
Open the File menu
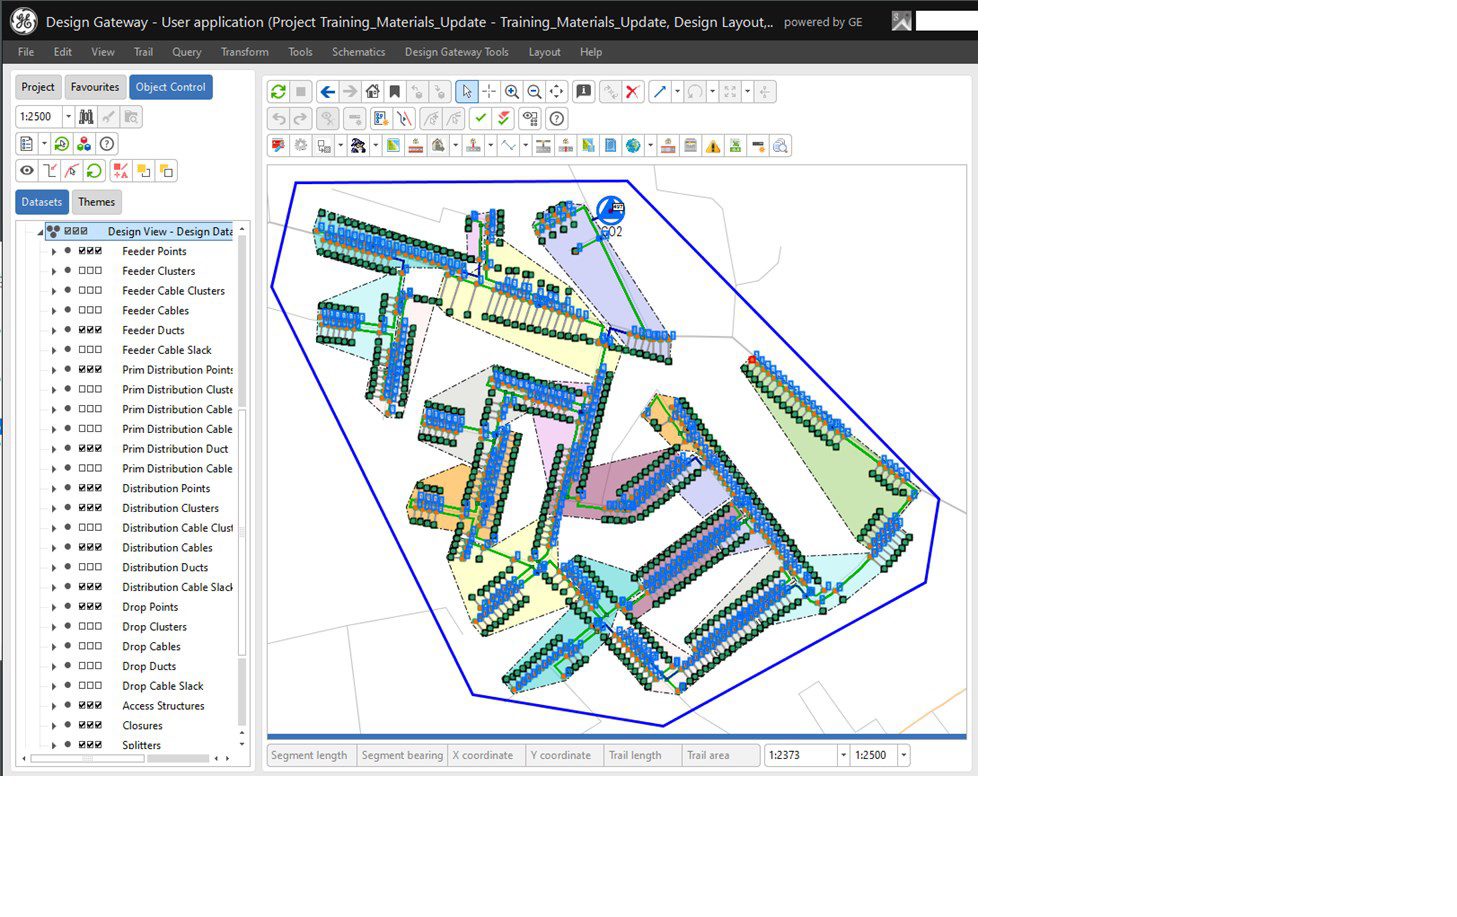pos(26,52)
